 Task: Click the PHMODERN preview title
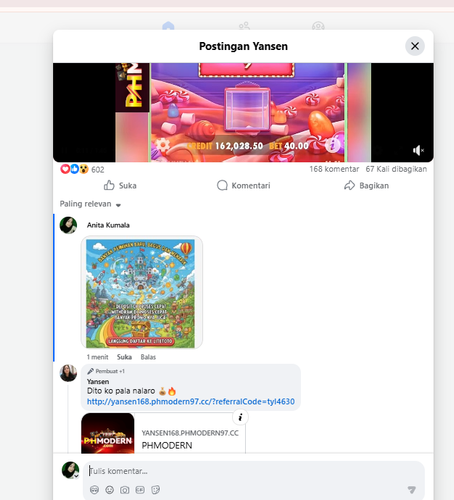167,445
